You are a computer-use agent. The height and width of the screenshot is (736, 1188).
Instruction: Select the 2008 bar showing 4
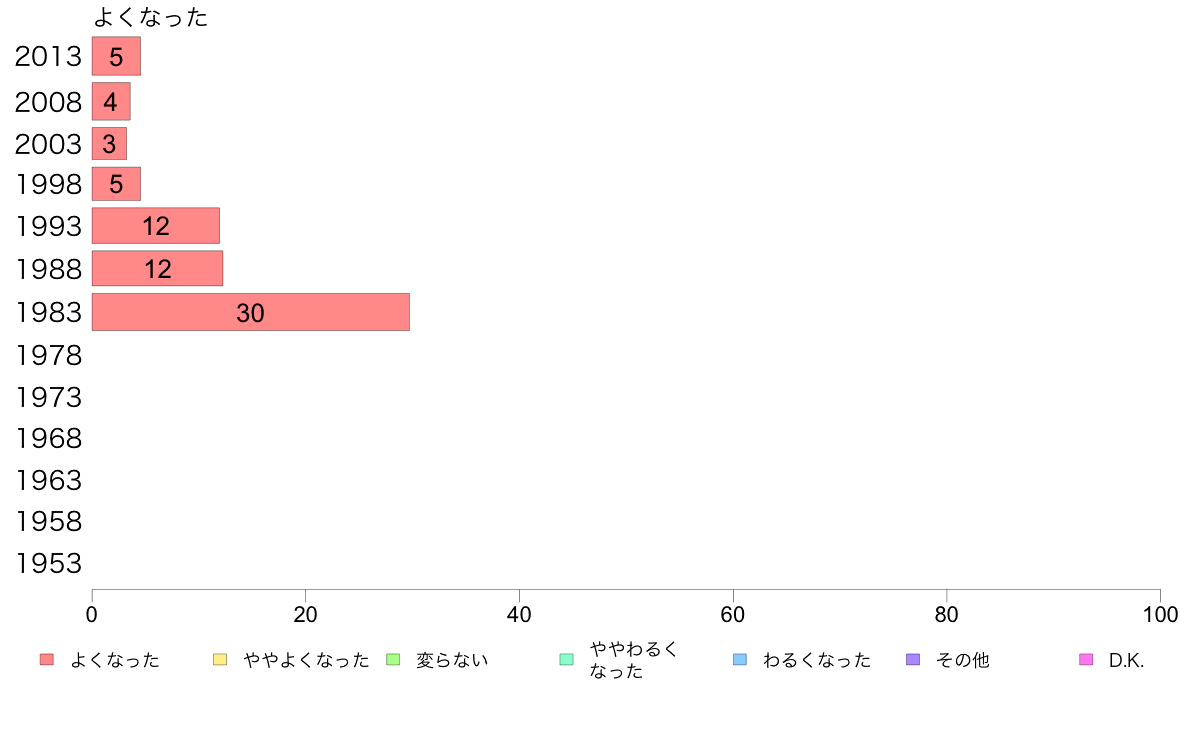tap(111, 102)
